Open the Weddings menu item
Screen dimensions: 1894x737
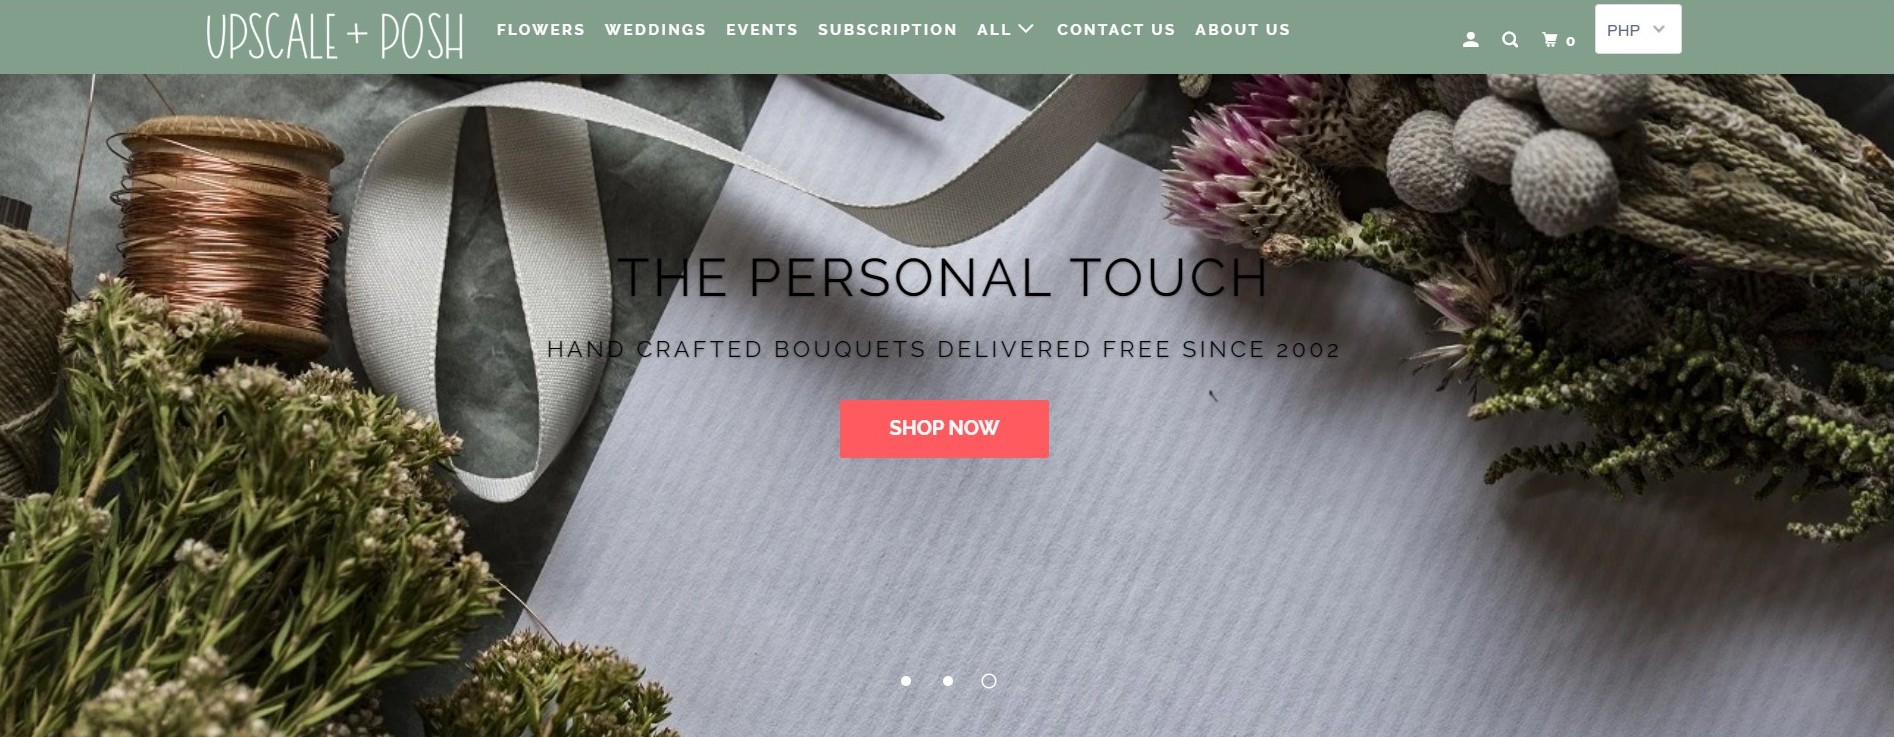tap(655, 30)
